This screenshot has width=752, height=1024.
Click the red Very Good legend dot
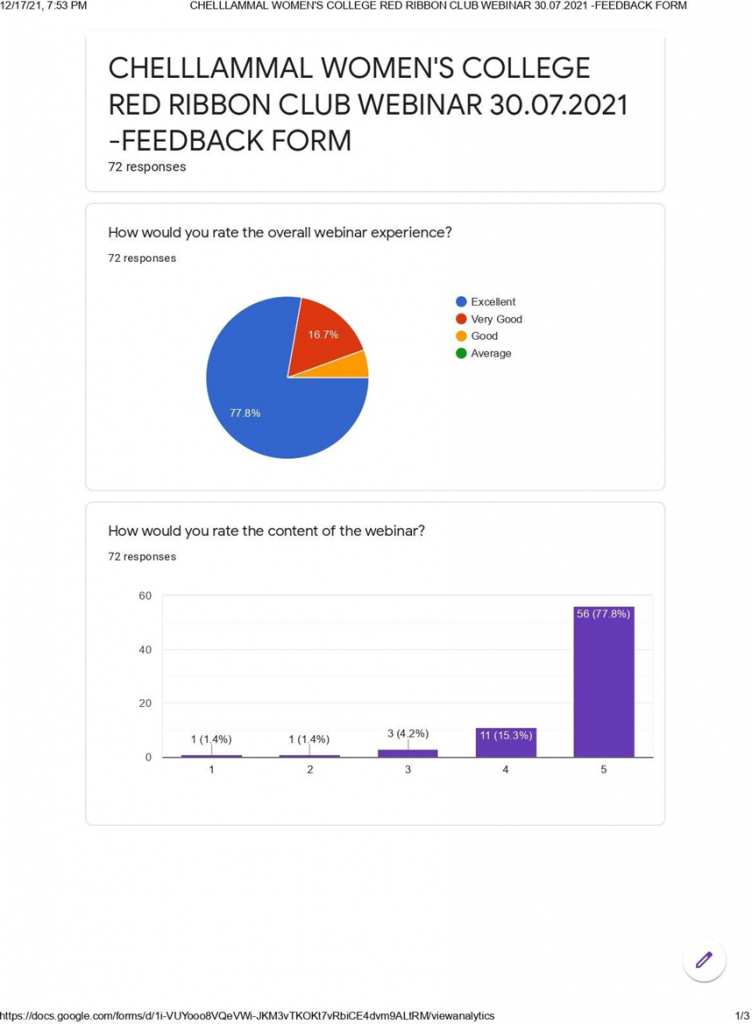point(461,319)
